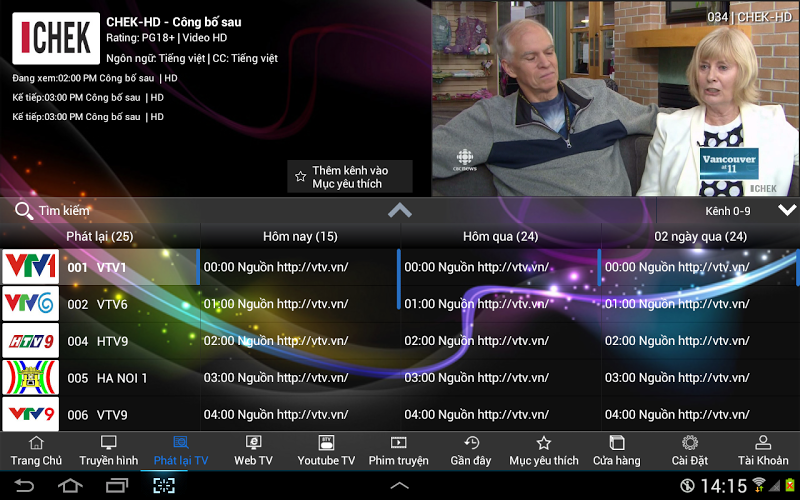
Task: Click the CHEK-HD video preview
Action: [x=616, y=98]
